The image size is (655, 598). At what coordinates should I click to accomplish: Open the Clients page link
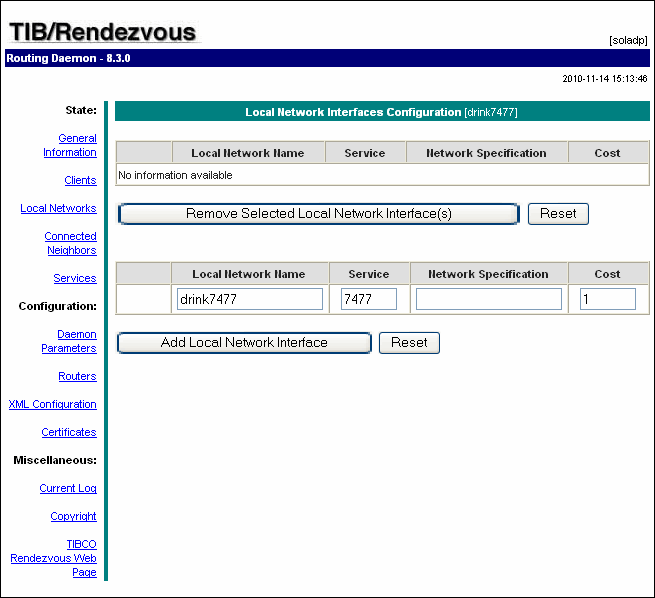[x=80, y=180]
